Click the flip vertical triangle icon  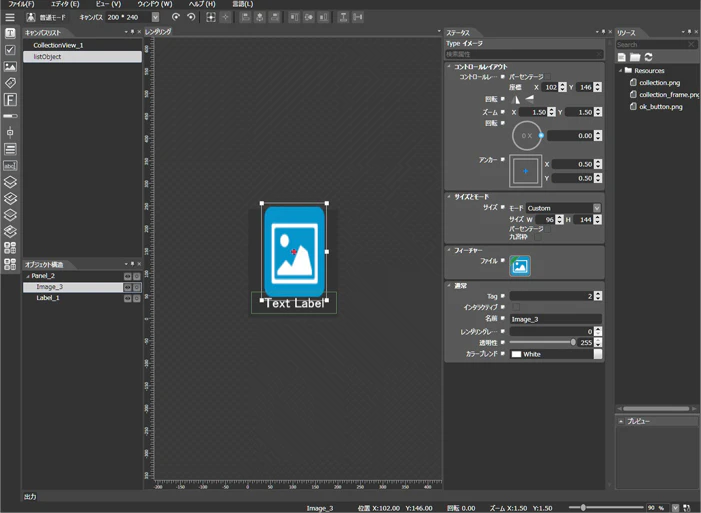[529, 99]
